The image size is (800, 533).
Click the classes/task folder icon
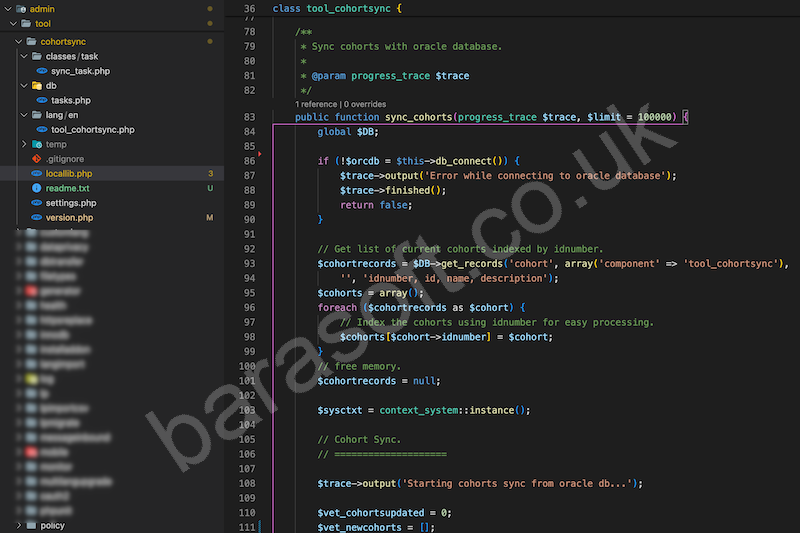click(x=37, y=56)
